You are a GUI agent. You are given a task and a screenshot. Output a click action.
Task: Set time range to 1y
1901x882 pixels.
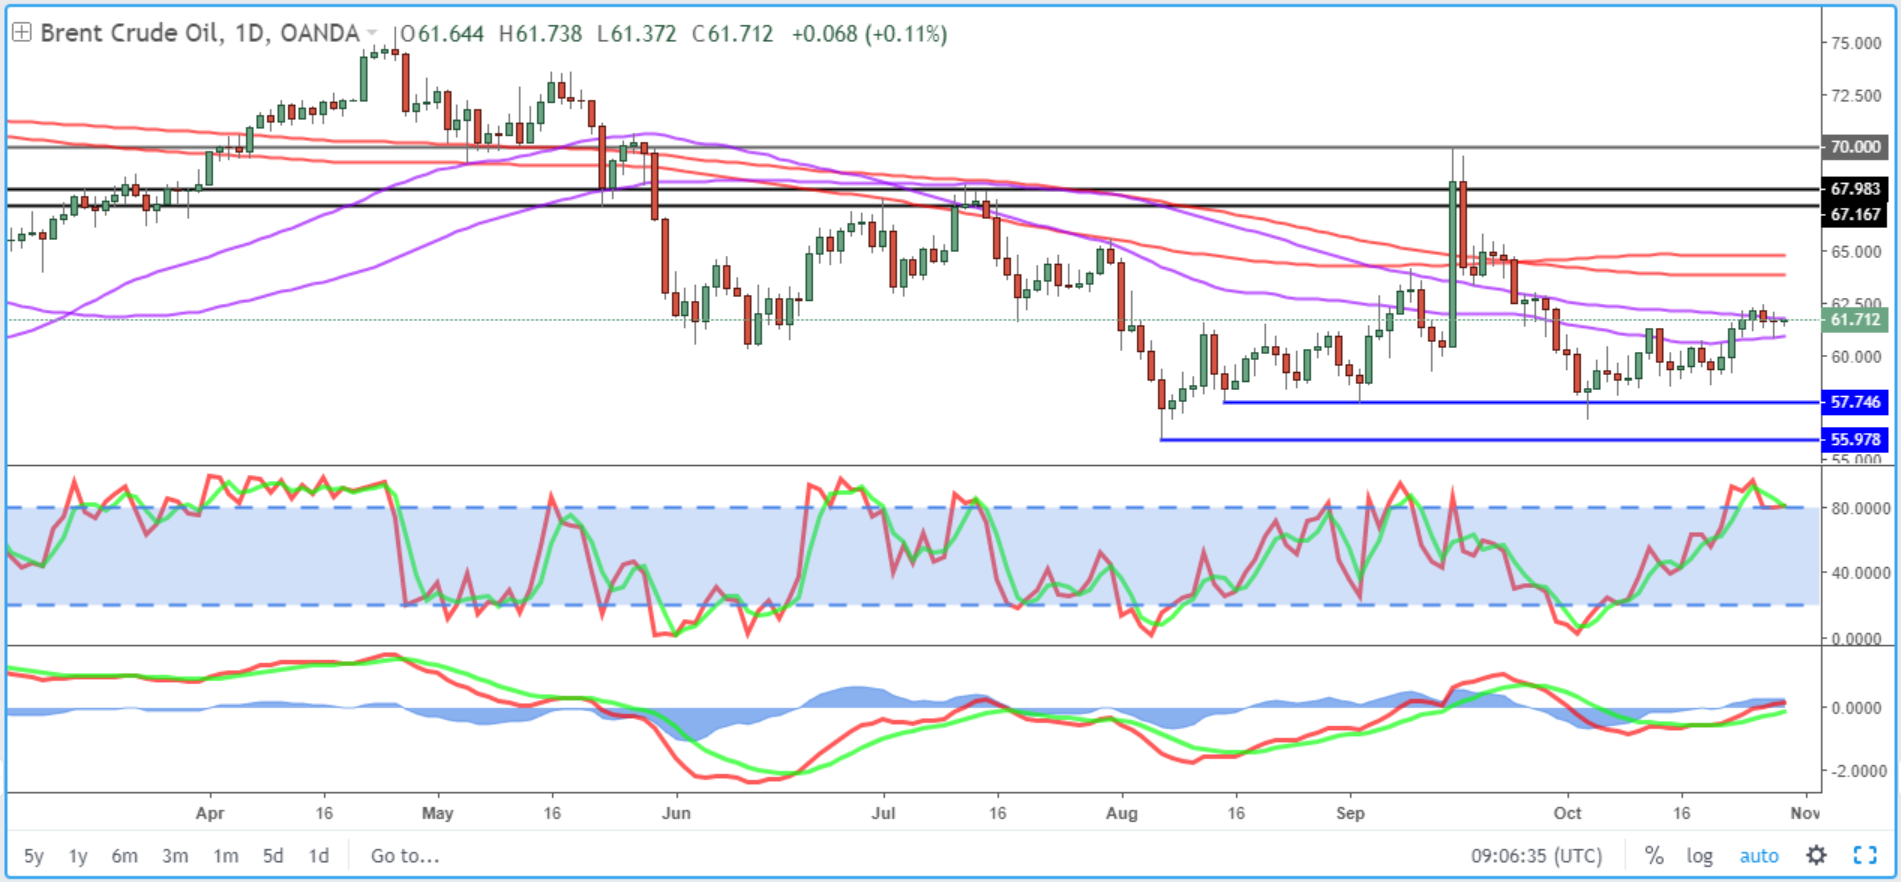[78, 856]
